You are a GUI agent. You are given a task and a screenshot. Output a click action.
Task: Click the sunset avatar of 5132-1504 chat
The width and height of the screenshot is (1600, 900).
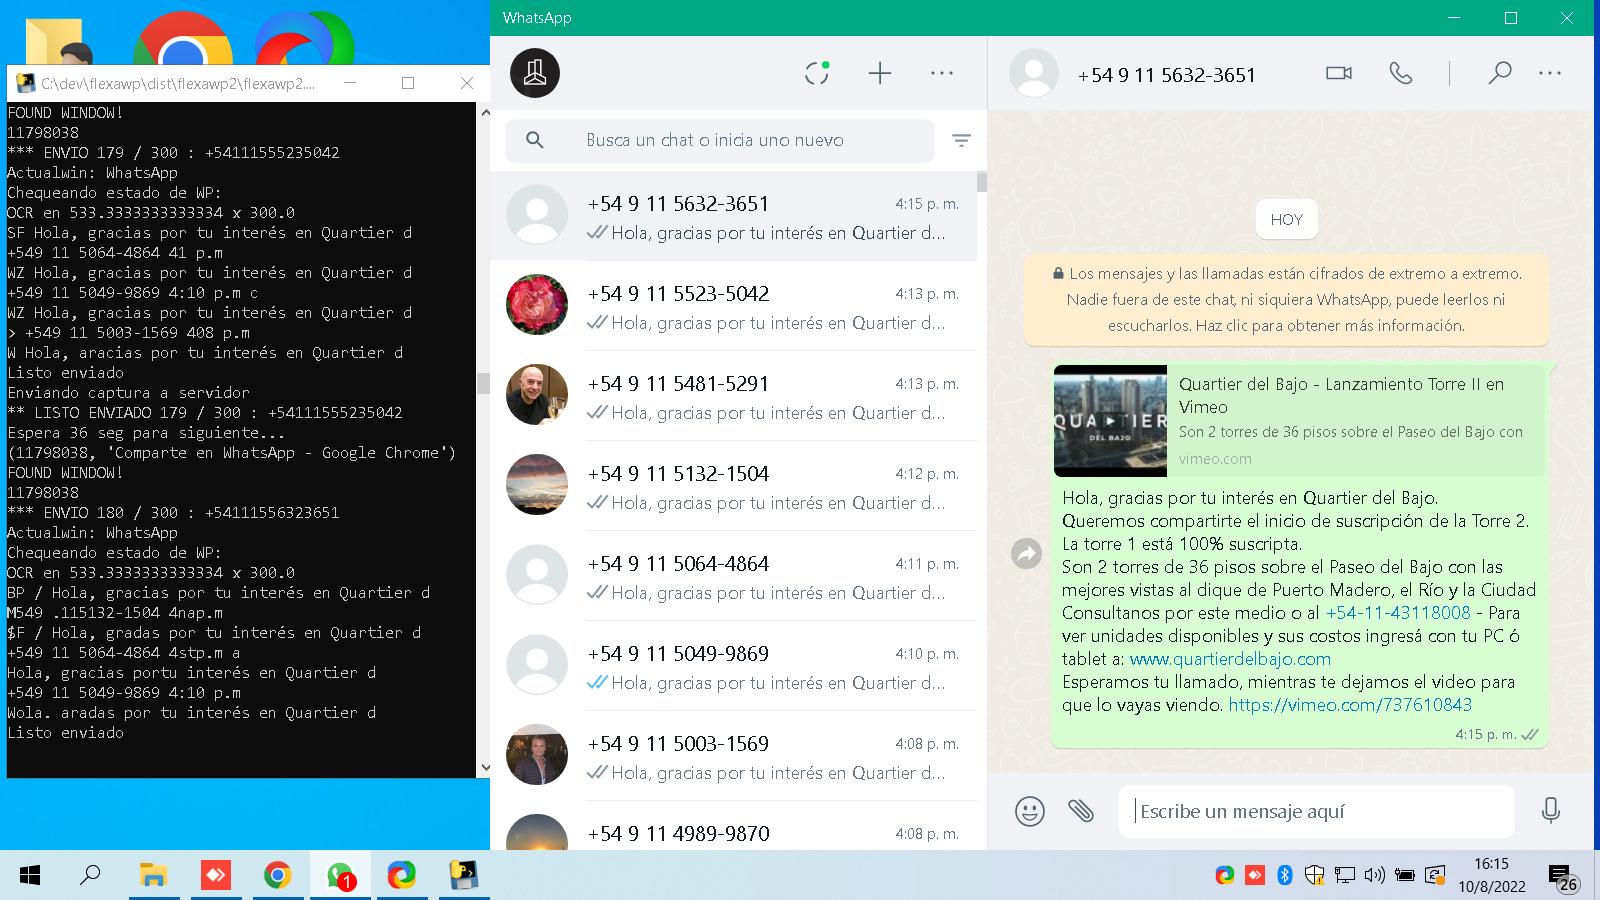[x=537, y=484]
